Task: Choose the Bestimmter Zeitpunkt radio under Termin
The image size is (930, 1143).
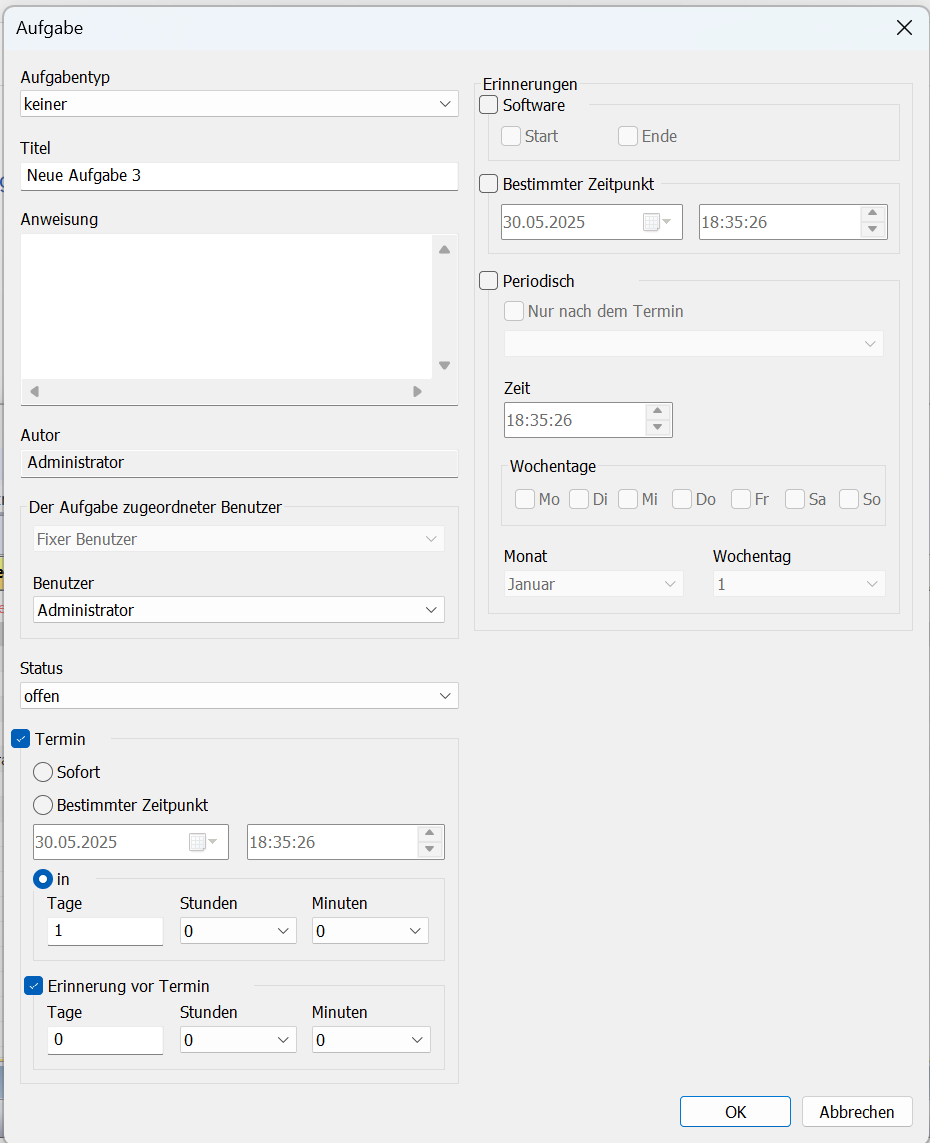Action: click(x=44, y=805)
